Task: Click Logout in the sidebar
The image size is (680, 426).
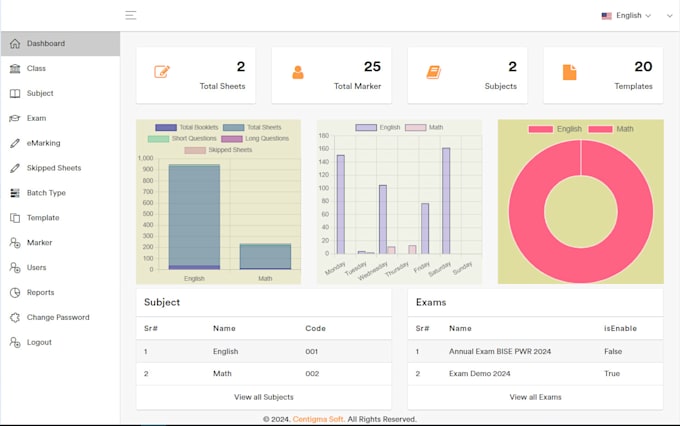Action: [60, 342]
